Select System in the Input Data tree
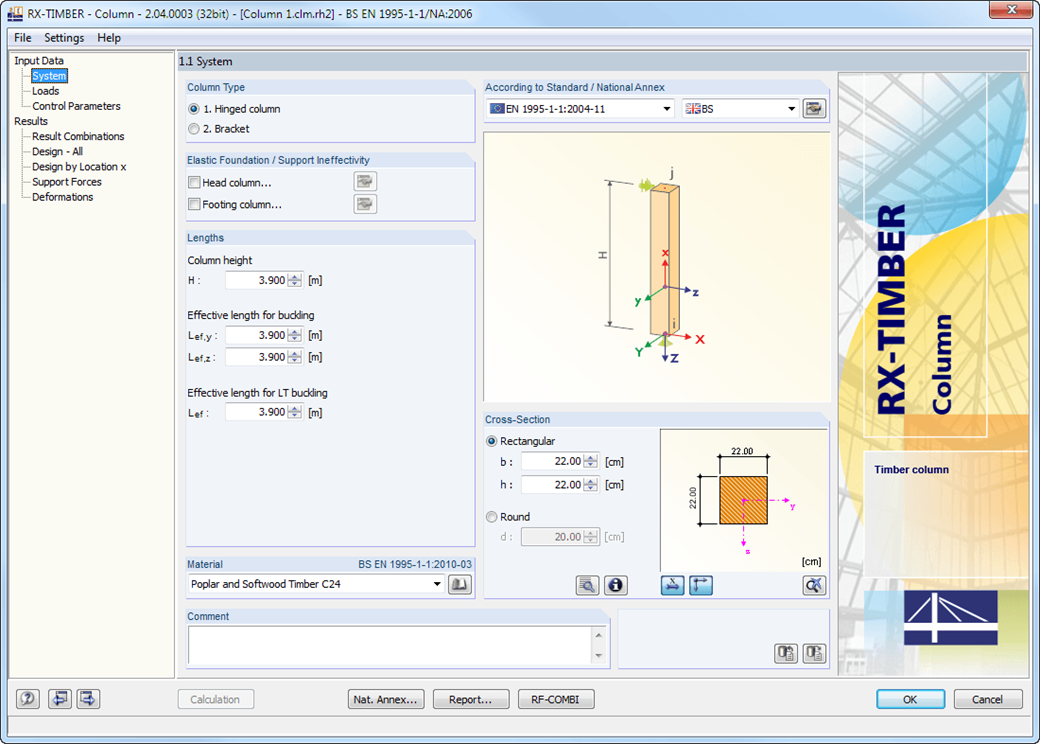 tap(48, 75)
